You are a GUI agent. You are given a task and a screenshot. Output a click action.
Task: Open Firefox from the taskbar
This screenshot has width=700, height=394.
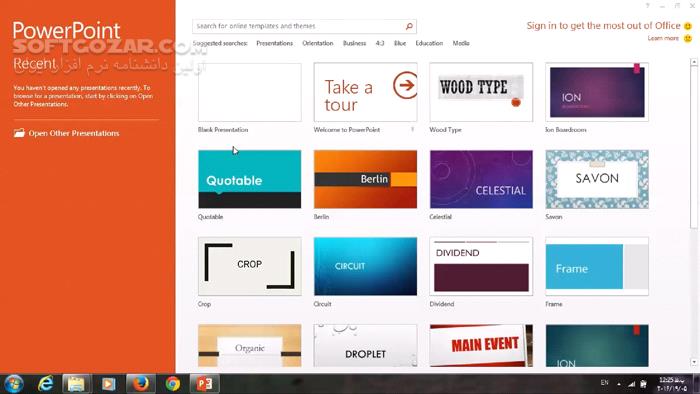coord(140,383)
